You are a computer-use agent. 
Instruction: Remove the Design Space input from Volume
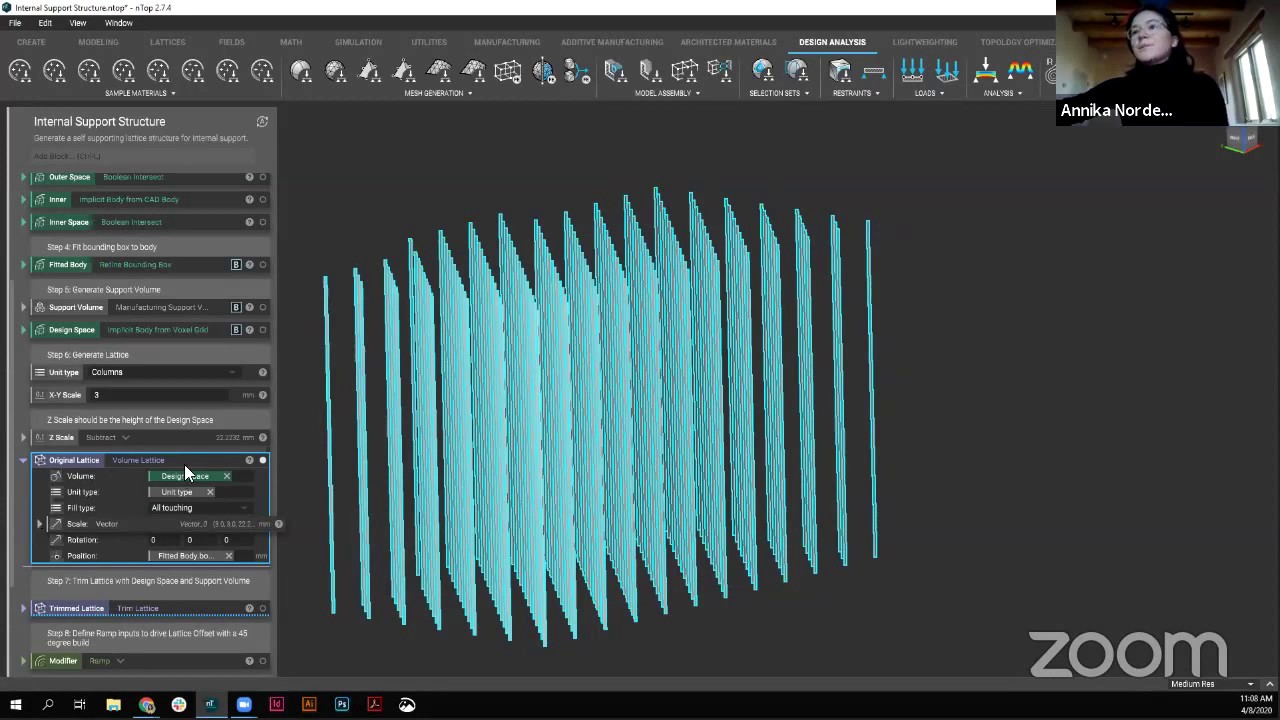click(227, 476)
